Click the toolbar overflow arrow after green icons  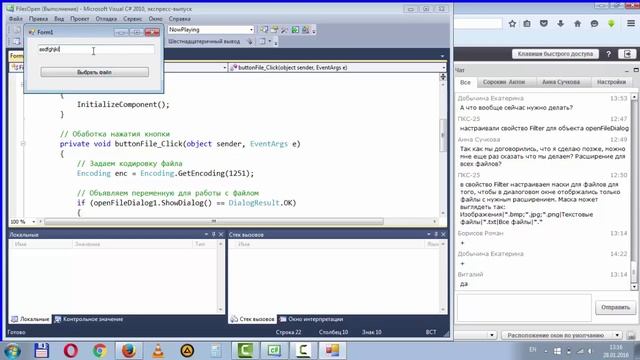(314, 31)
